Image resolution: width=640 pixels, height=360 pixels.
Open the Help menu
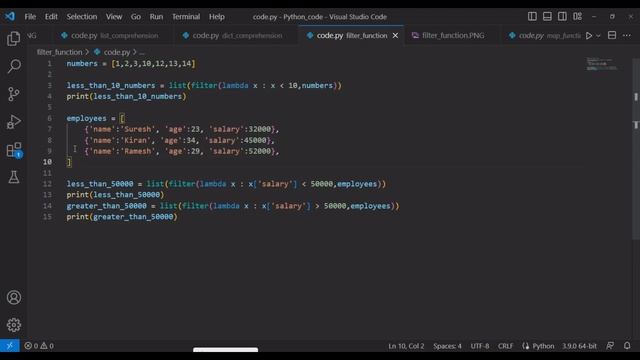click(217, 17)
